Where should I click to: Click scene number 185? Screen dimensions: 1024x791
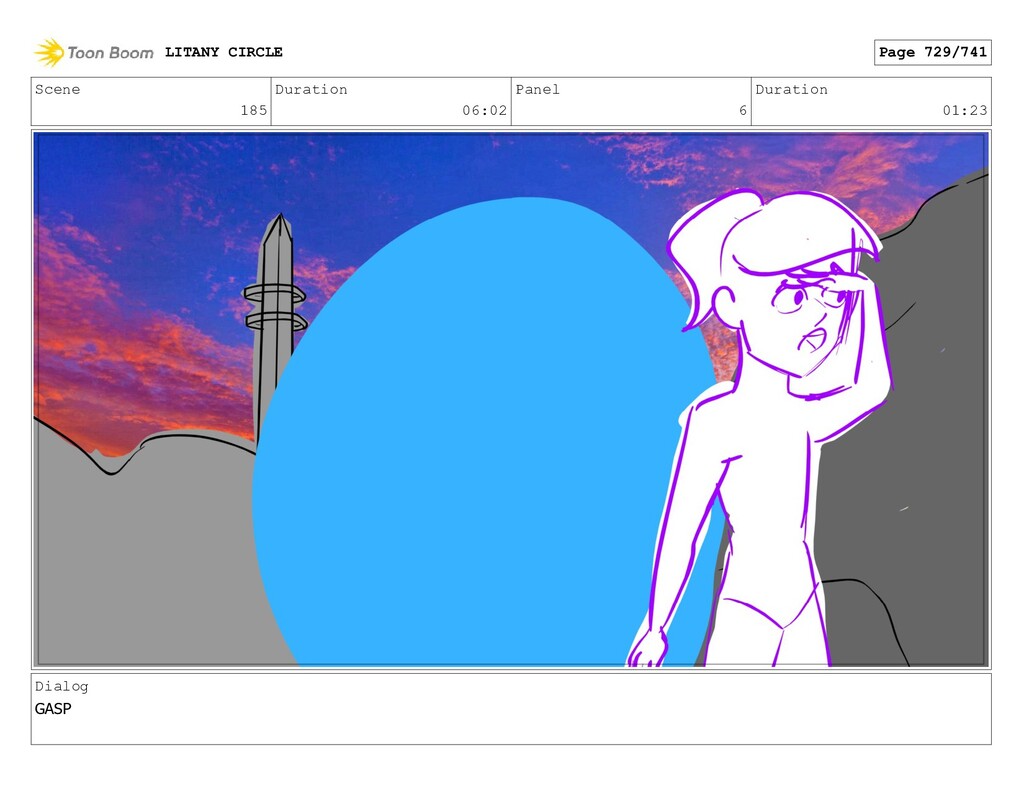pos(253,110)
